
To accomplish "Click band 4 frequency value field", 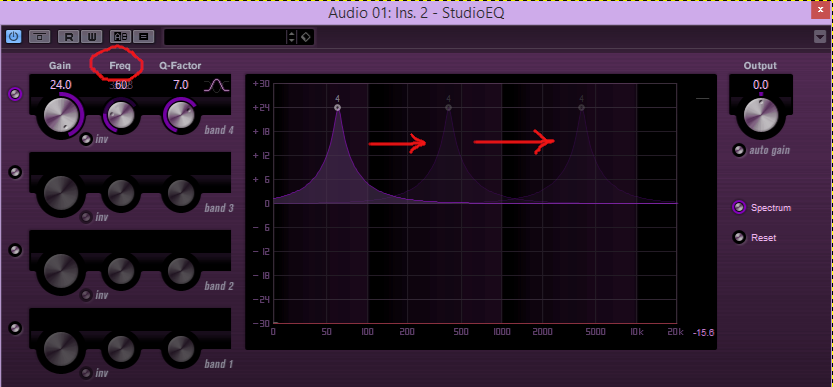I will [x=121, y=85].
